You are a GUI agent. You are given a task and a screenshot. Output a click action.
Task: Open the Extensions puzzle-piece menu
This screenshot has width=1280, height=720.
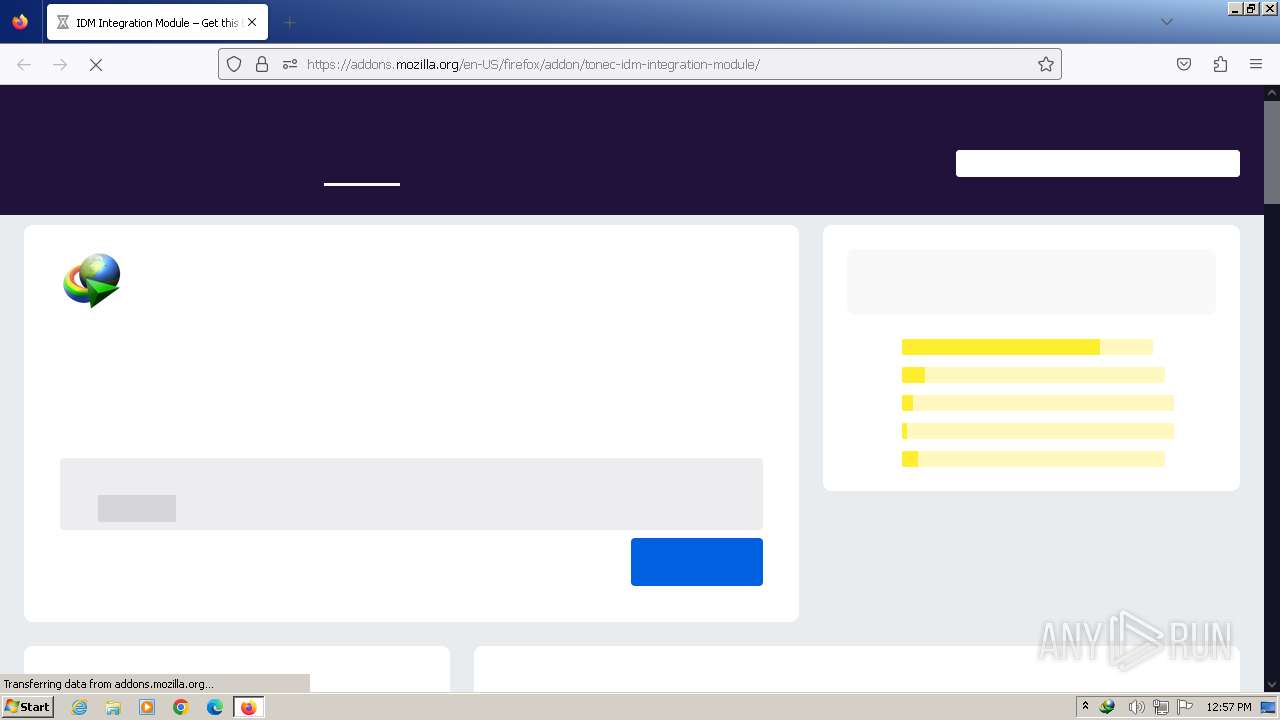tap(1220, 64)
